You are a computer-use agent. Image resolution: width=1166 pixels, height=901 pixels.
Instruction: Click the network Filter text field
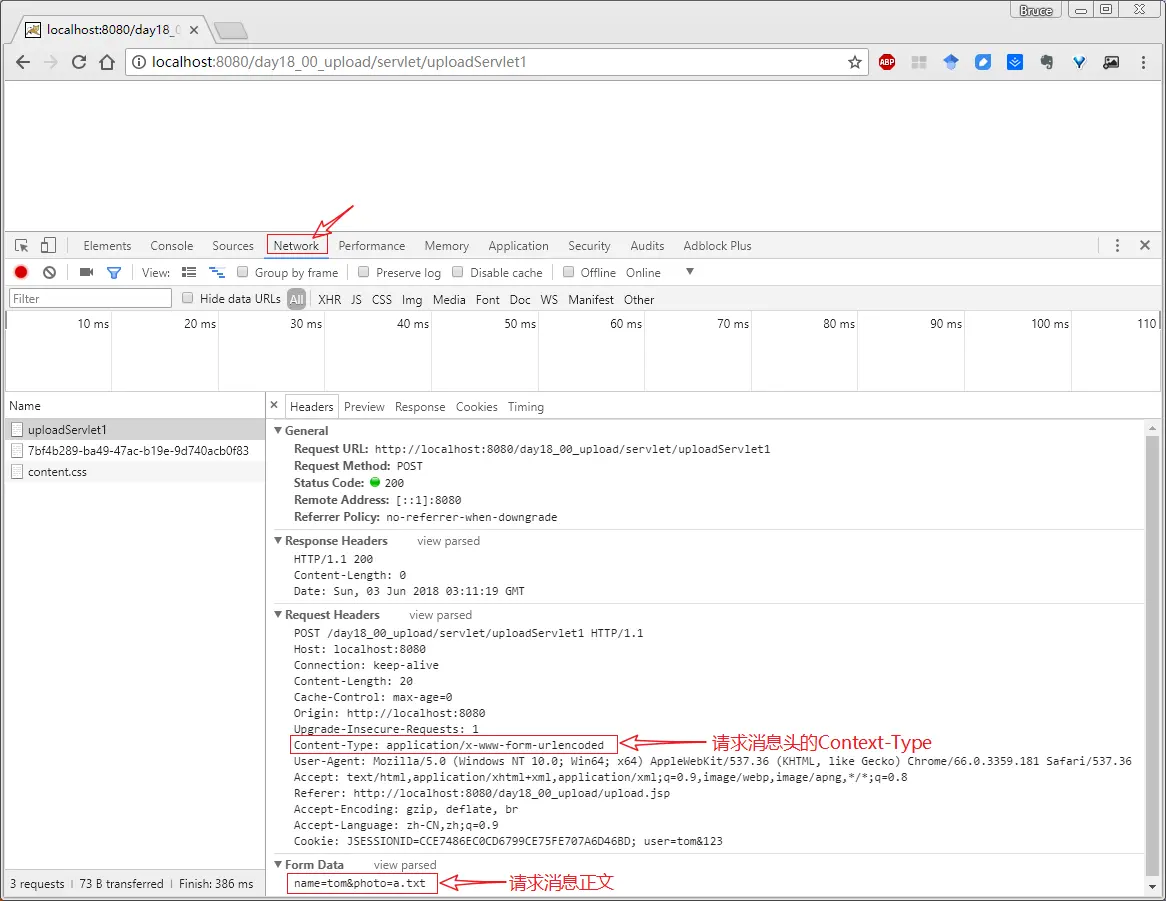click(90, 298)
